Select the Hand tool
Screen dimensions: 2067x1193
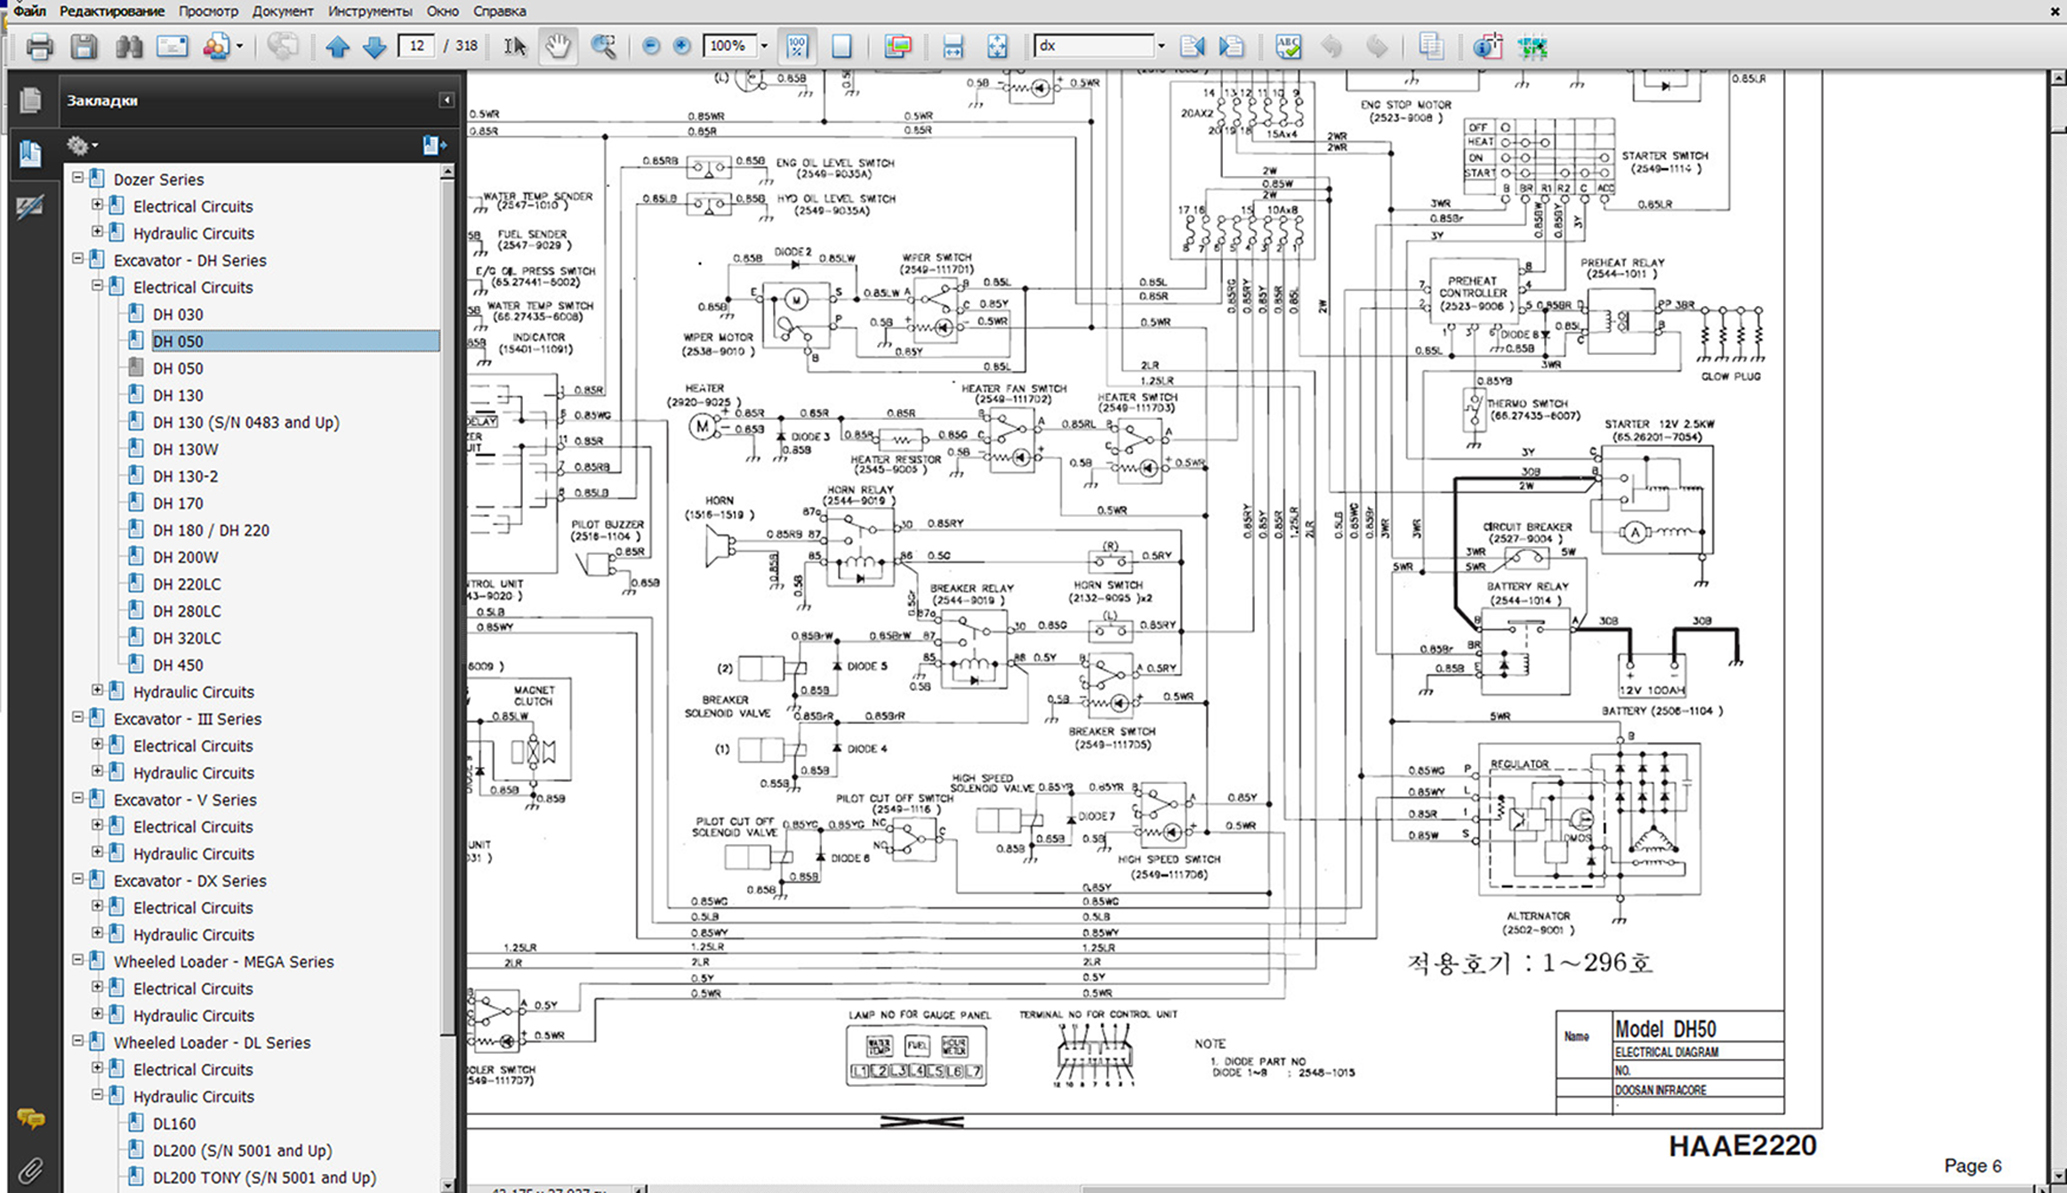pos(558,46)
